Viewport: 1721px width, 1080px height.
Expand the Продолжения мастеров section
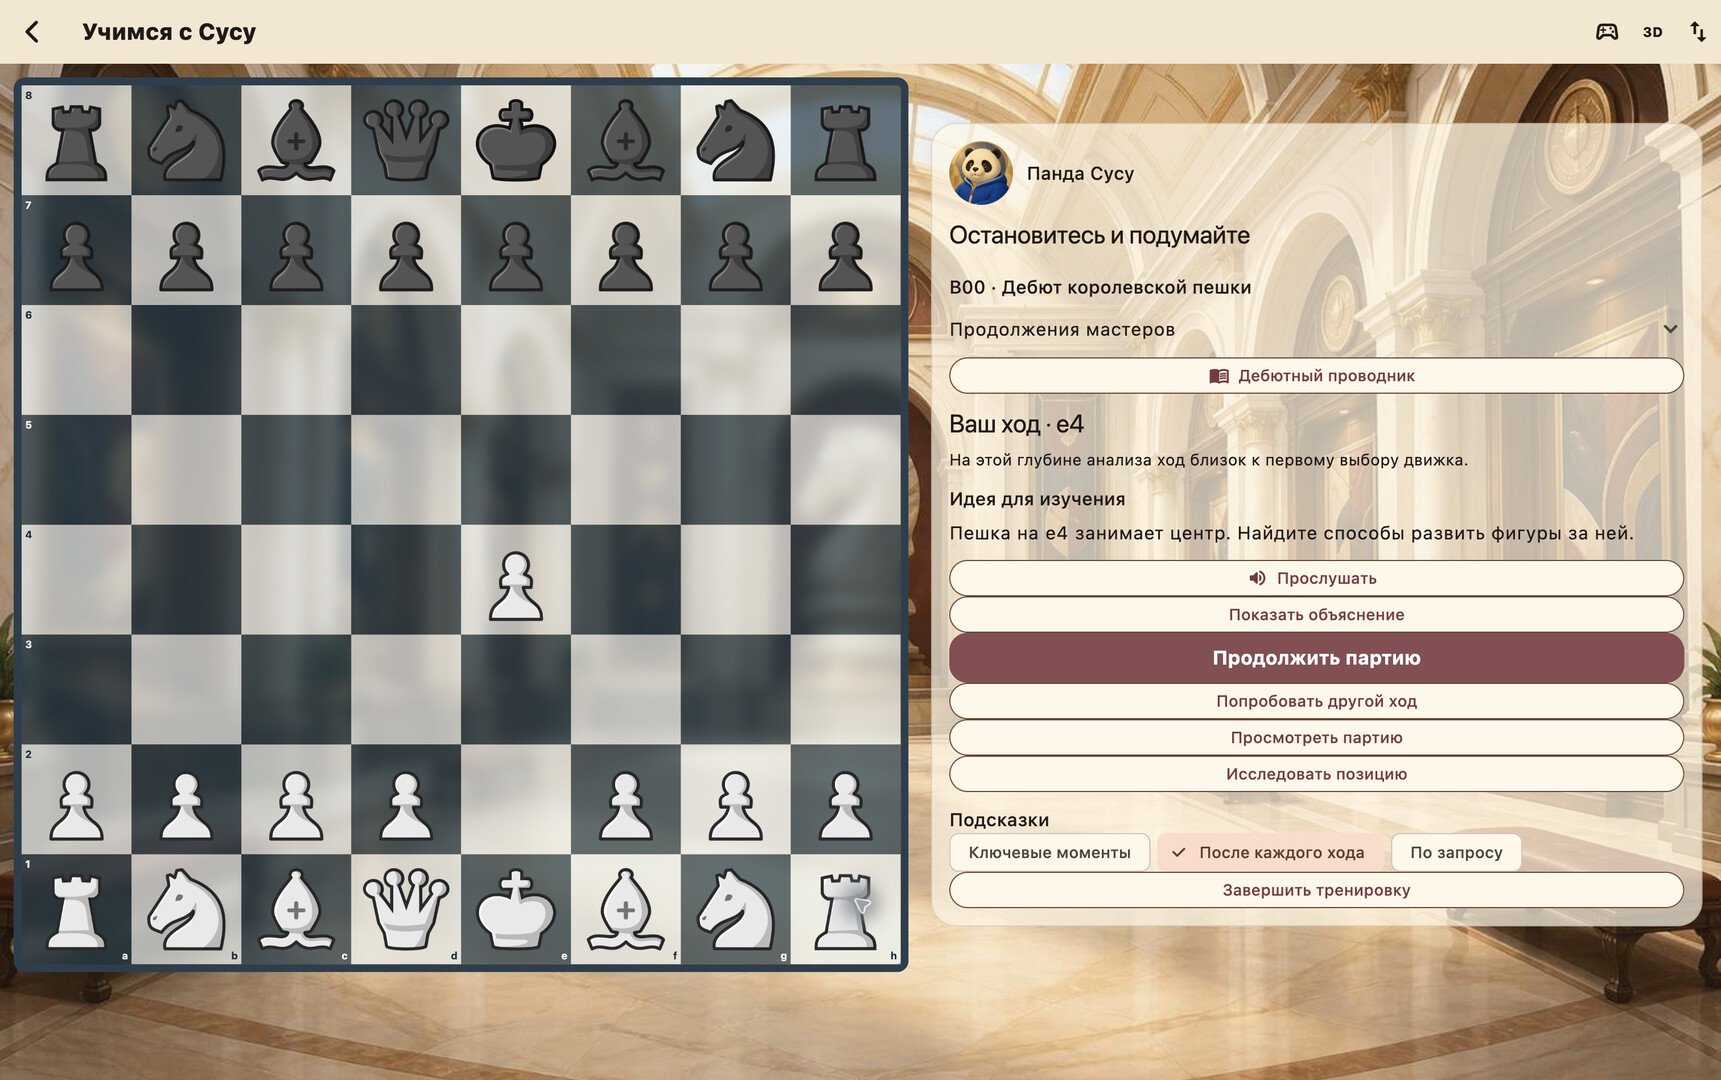1315,330
